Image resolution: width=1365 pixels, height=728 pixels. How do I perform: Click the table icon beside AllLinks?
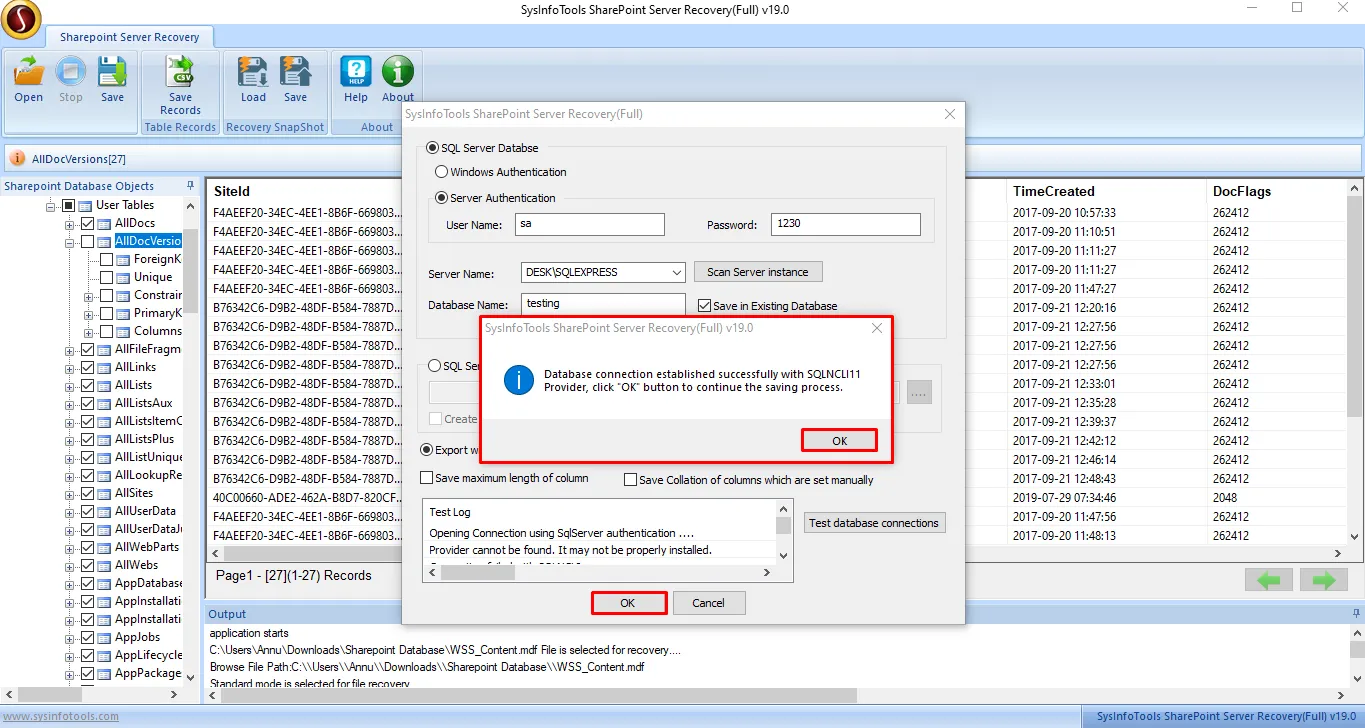coord(105,367)
